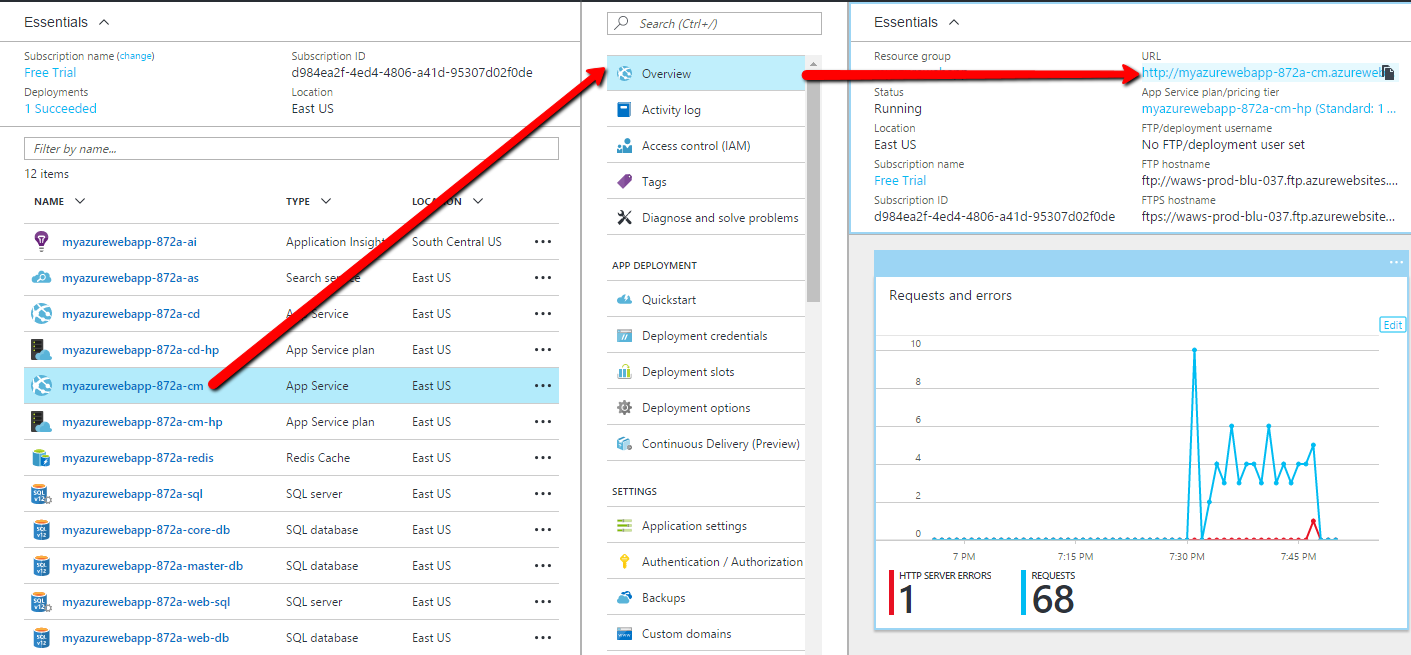Open Activity log in the menu
The width and height of the screenshot is (1411, 655).
click(706, 110)
